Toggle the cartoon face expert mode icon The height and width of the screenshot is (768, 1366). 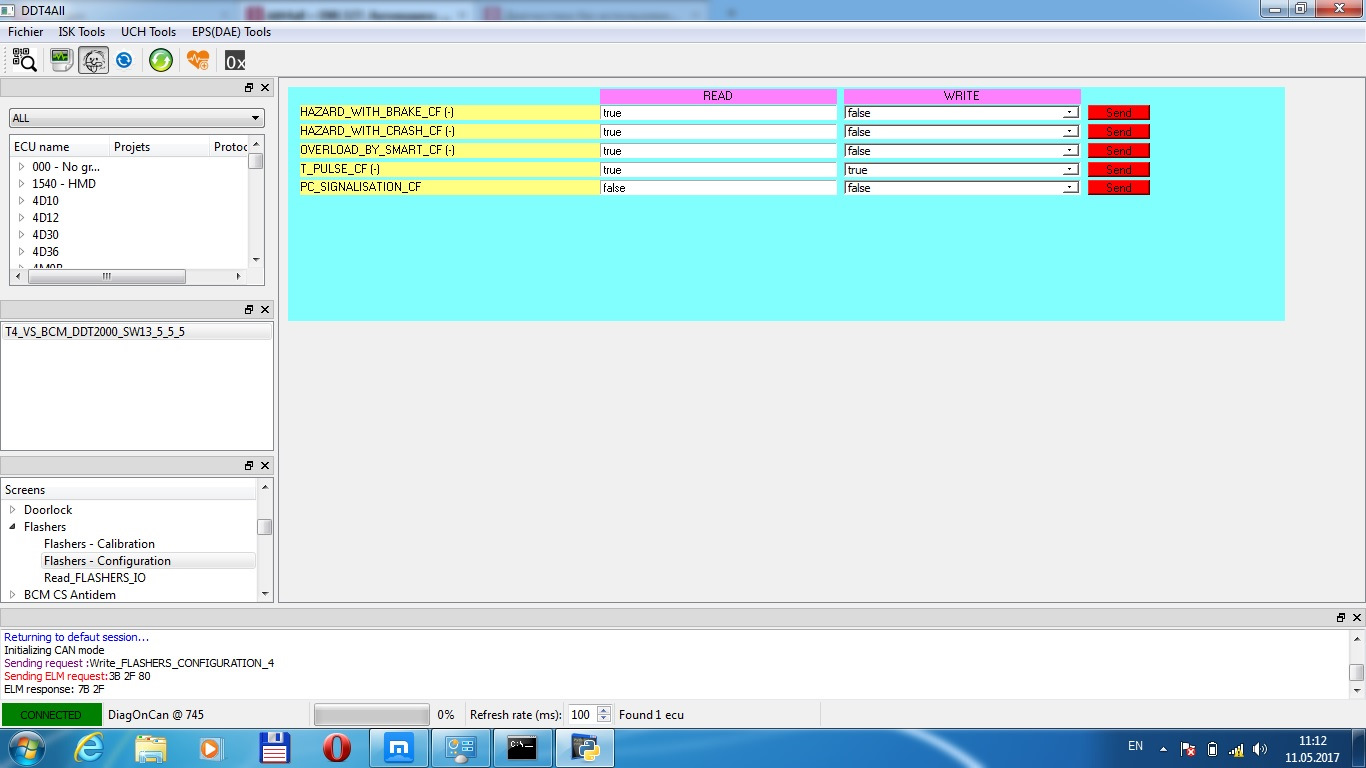coord(94,60)
